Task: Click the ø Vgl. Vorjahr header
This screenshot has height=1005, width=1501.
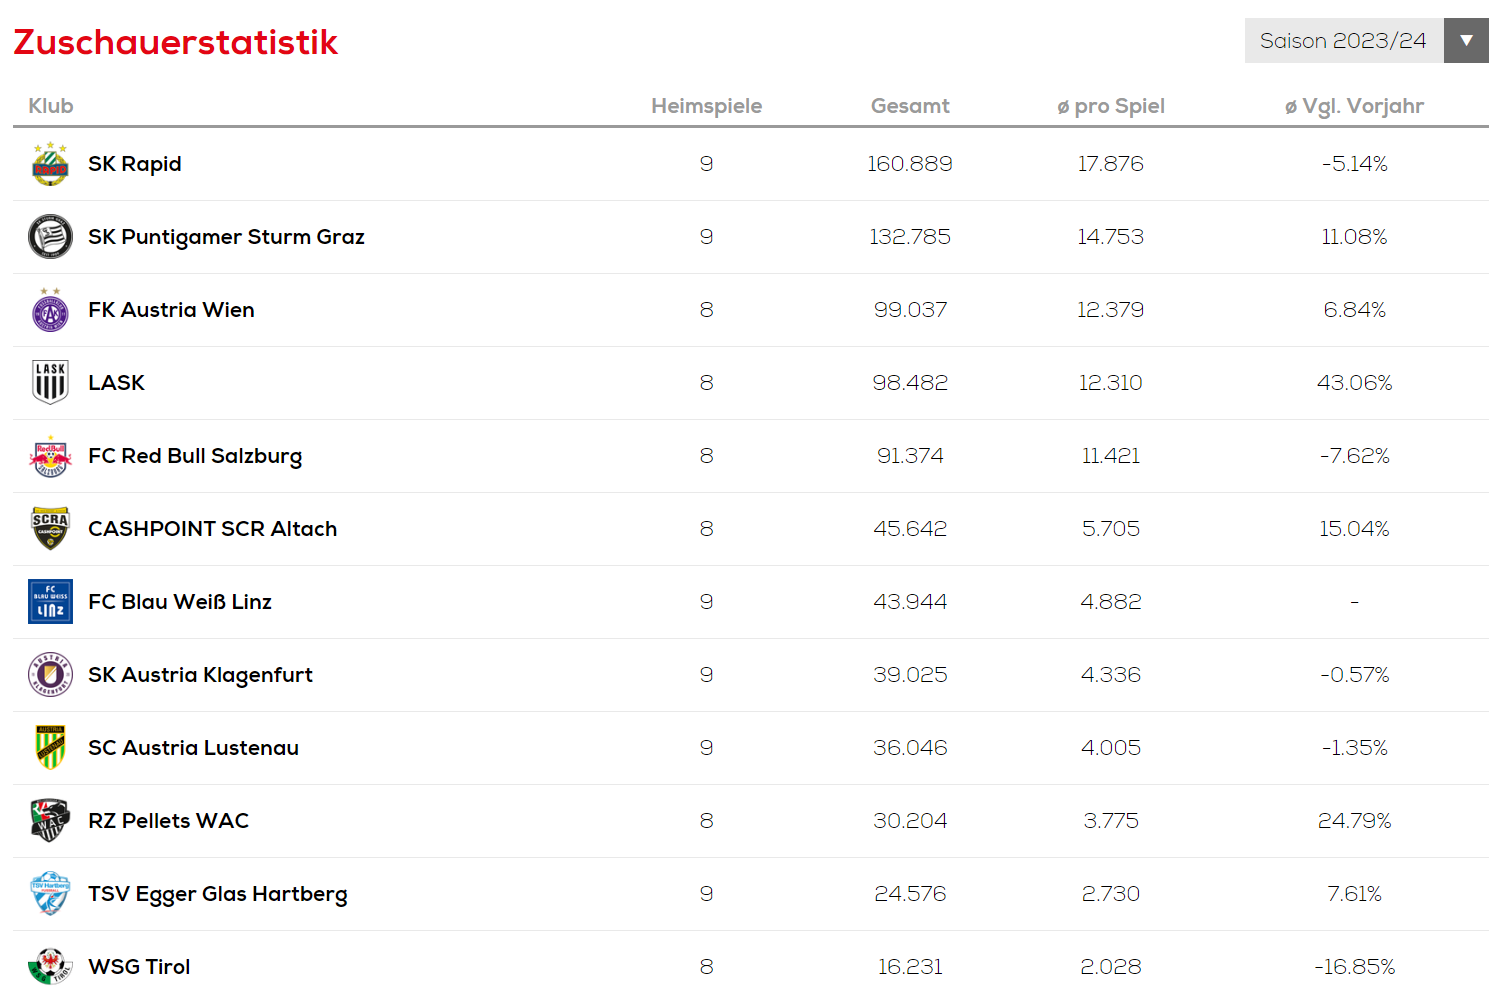Action: click(x=1354, y=106)
